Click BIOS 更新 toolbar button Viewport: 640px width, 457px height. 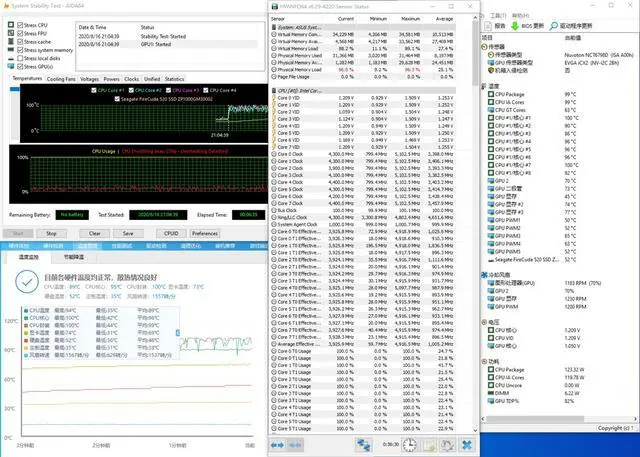527,26
